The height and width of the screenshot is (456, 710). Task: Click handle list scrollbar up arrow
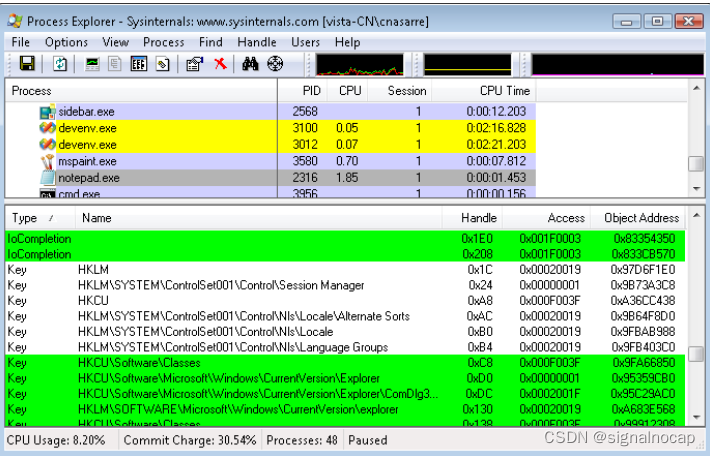click(x=696, y=216)
